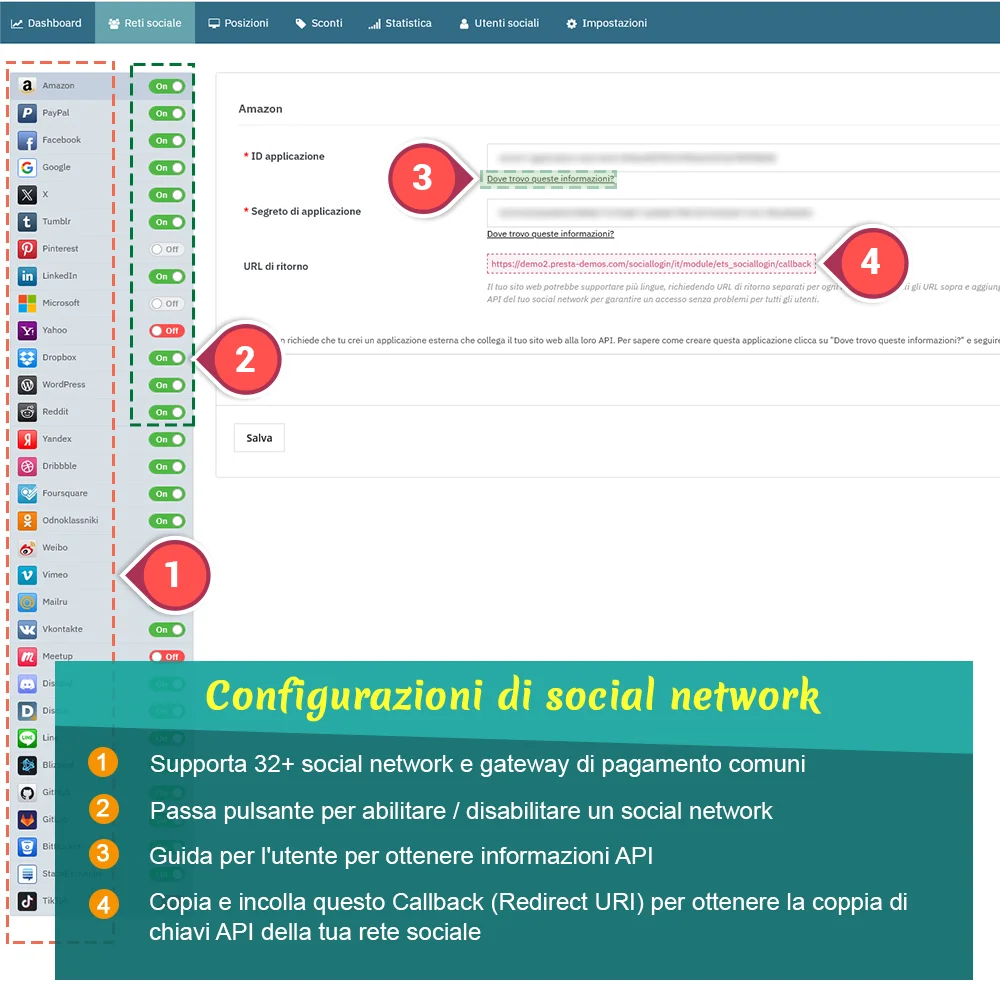The image size is (1000, 1000).
Task: Turn on the red Yahoo switch
Action: [x=167, y=330]
